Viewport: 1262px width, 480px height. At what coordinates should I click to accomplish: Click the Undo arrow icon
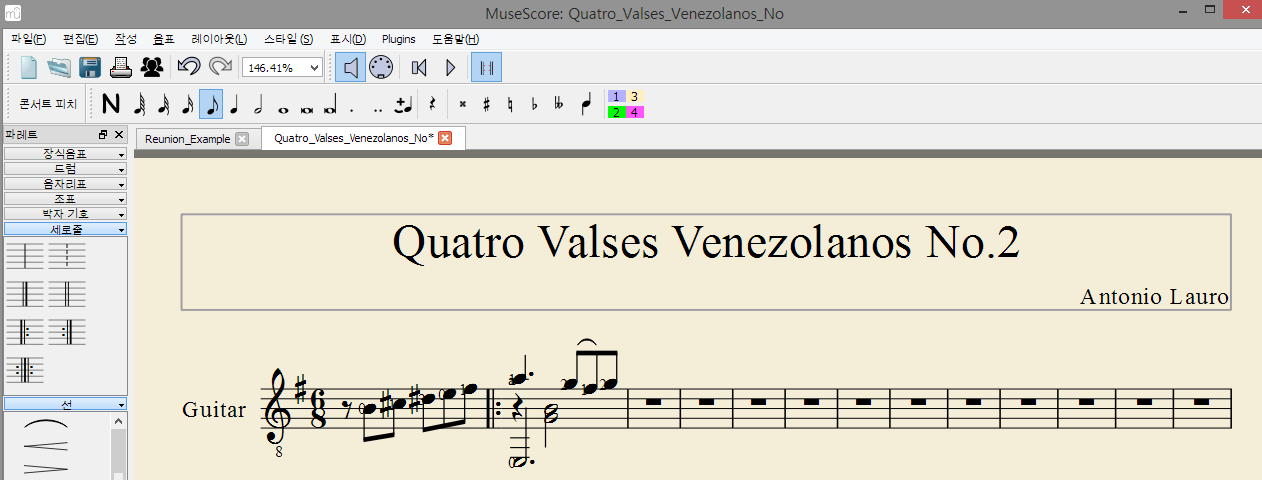point(188,67)
